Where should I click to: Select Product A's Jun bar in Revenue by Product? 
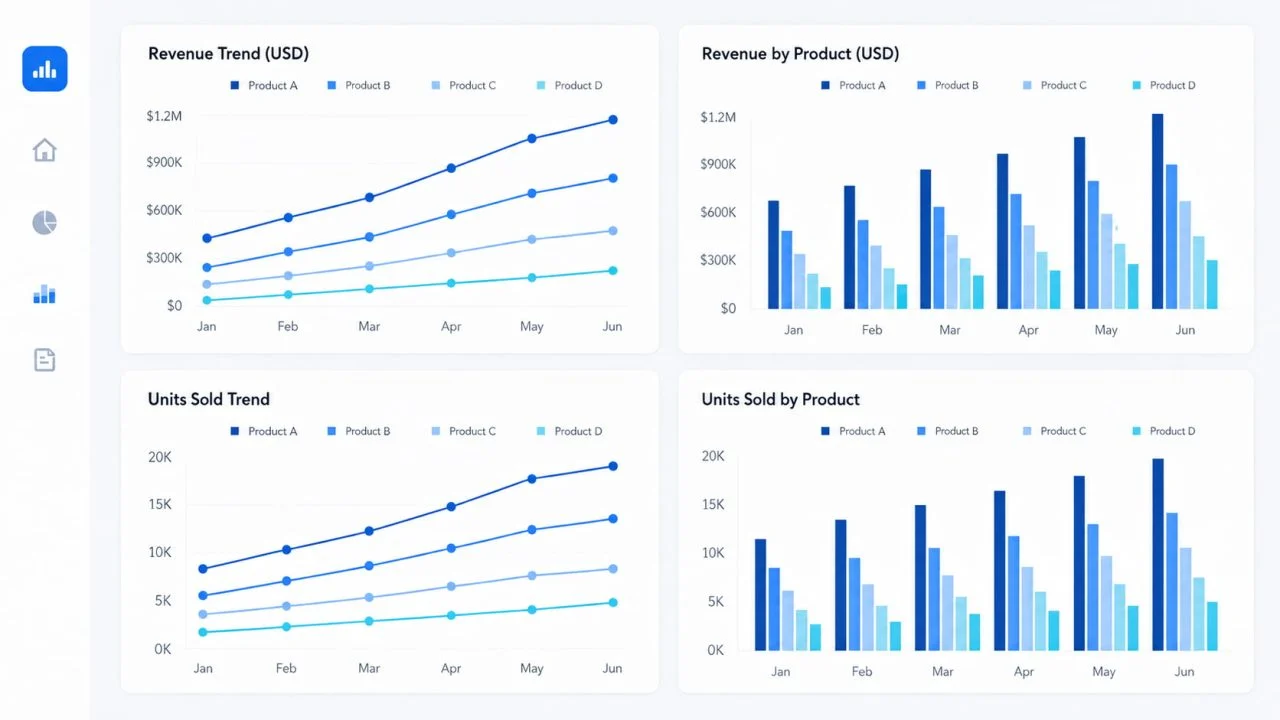click(x=1158, y=211)
